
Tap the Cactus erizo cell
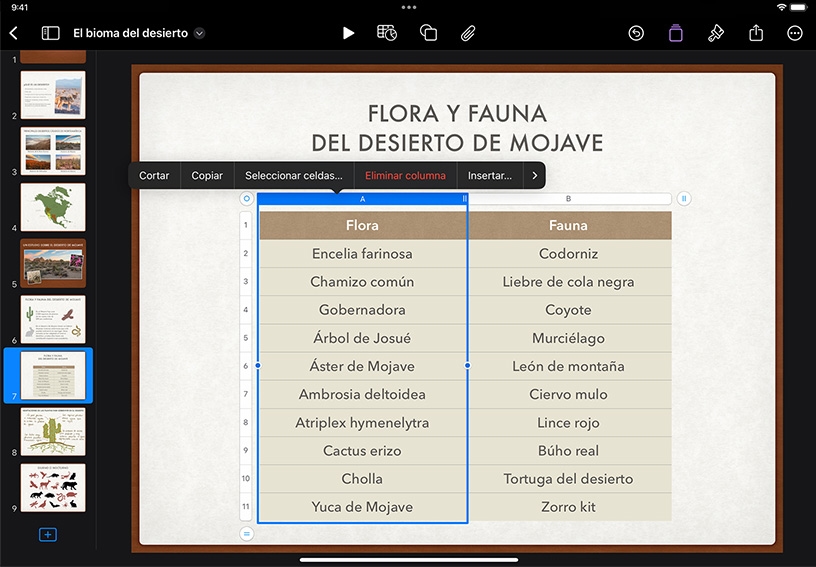tap(363, 450)
